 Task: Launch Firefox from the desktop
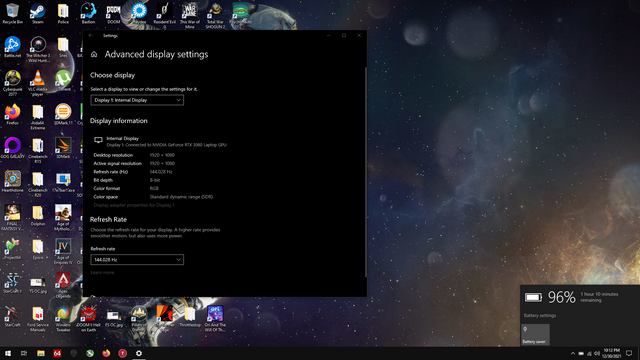[x=12, y=114]
